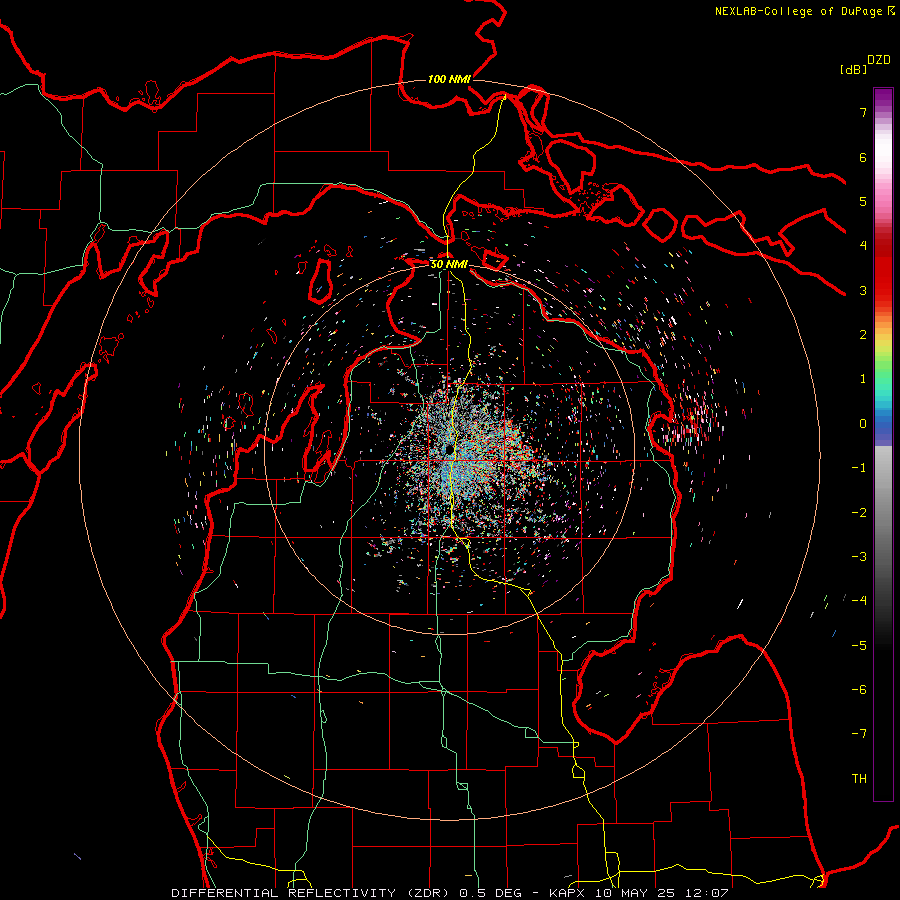Click the positive 5 scale value
The height and width of the screenshot is (900, 900).
click(x=863, y=201)
